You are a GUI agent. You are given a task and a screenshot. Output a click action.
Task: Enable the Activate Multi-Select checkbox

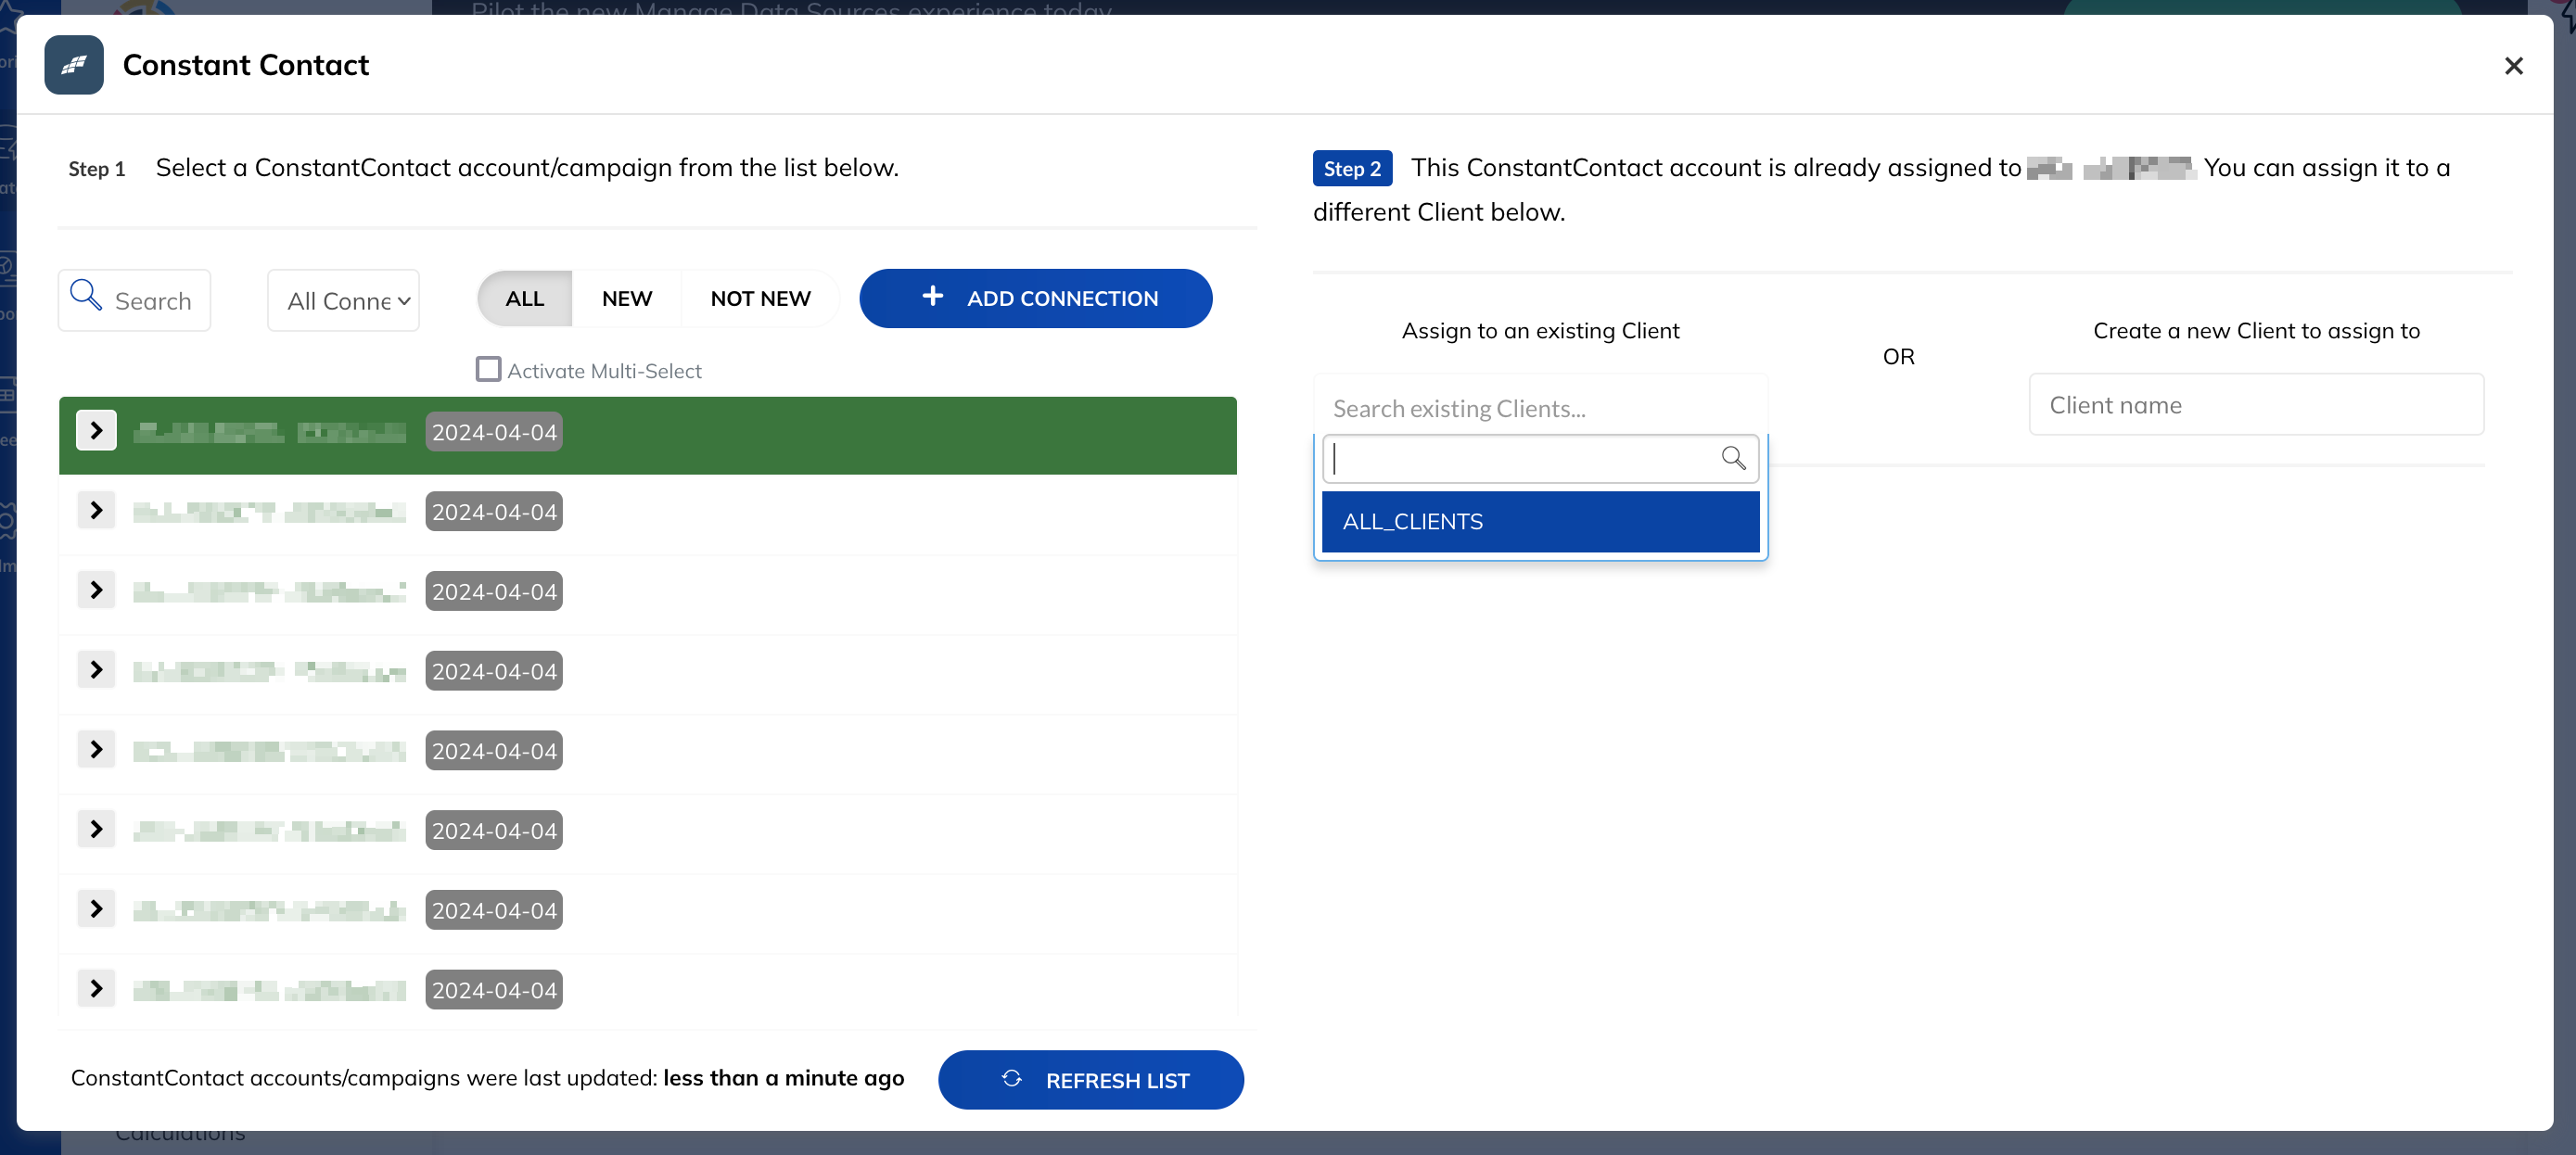click(x=488, y=370)
